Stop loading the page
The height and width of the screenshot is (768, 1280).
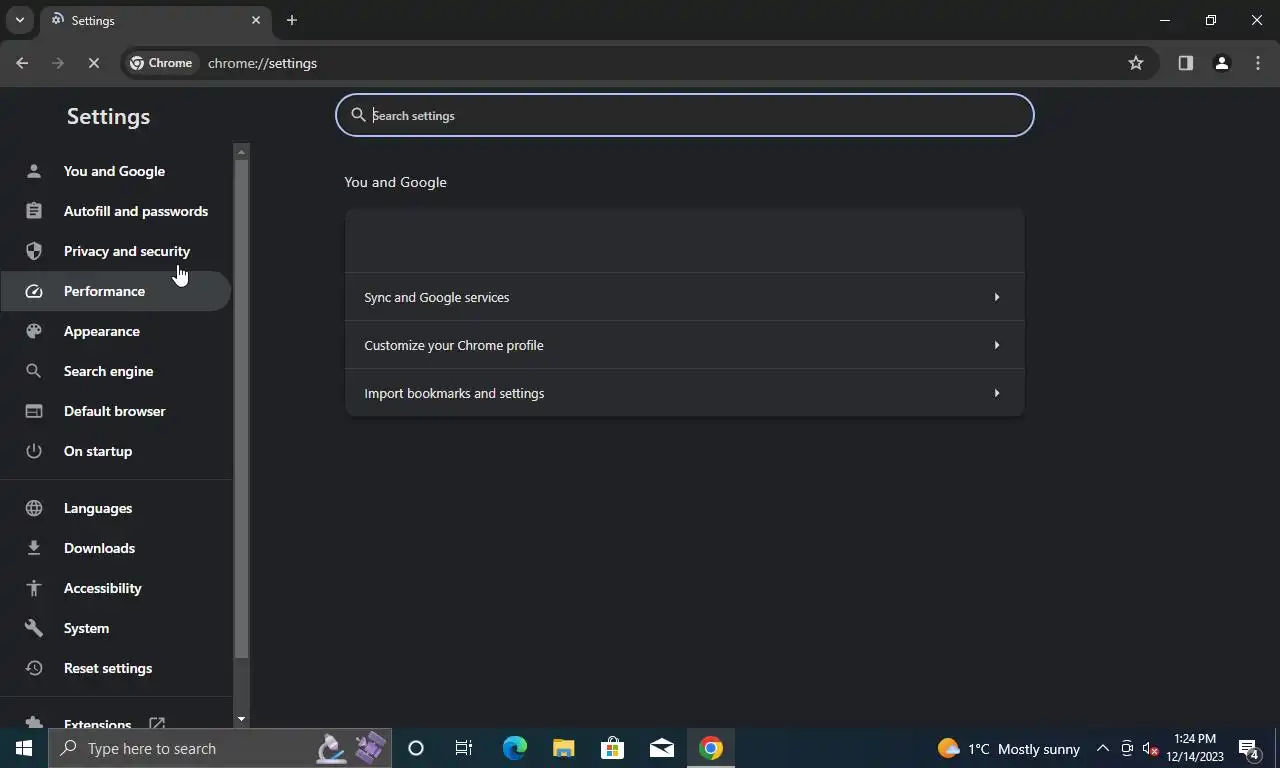(x=93, y=63)
